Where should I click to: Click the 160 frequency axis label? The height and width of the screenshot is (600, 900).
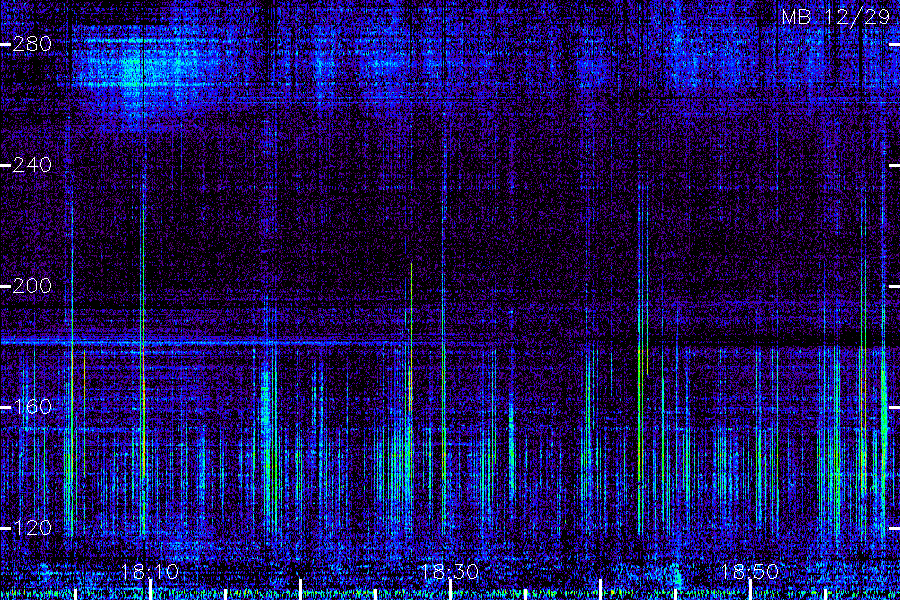click(x=32, y=407)
